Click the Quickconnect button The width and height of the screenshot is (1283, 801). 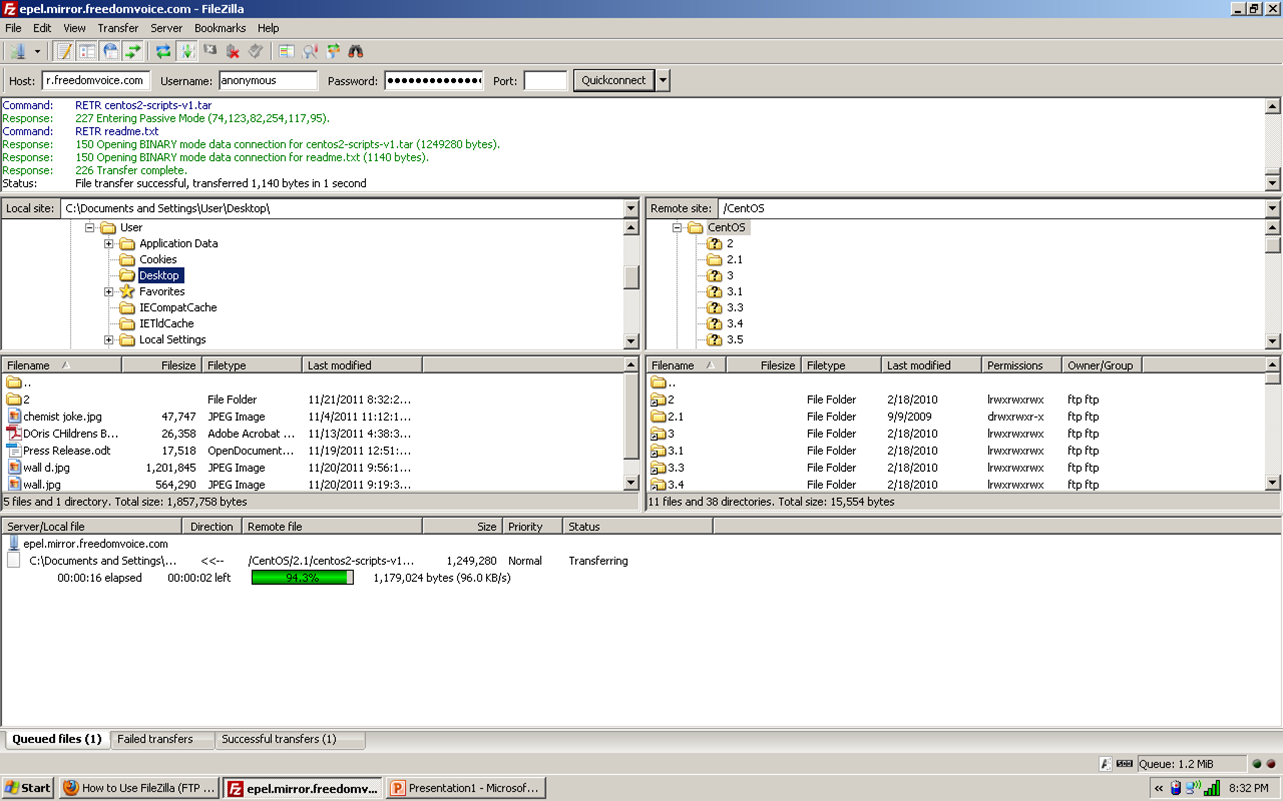[x=614, y=80]
